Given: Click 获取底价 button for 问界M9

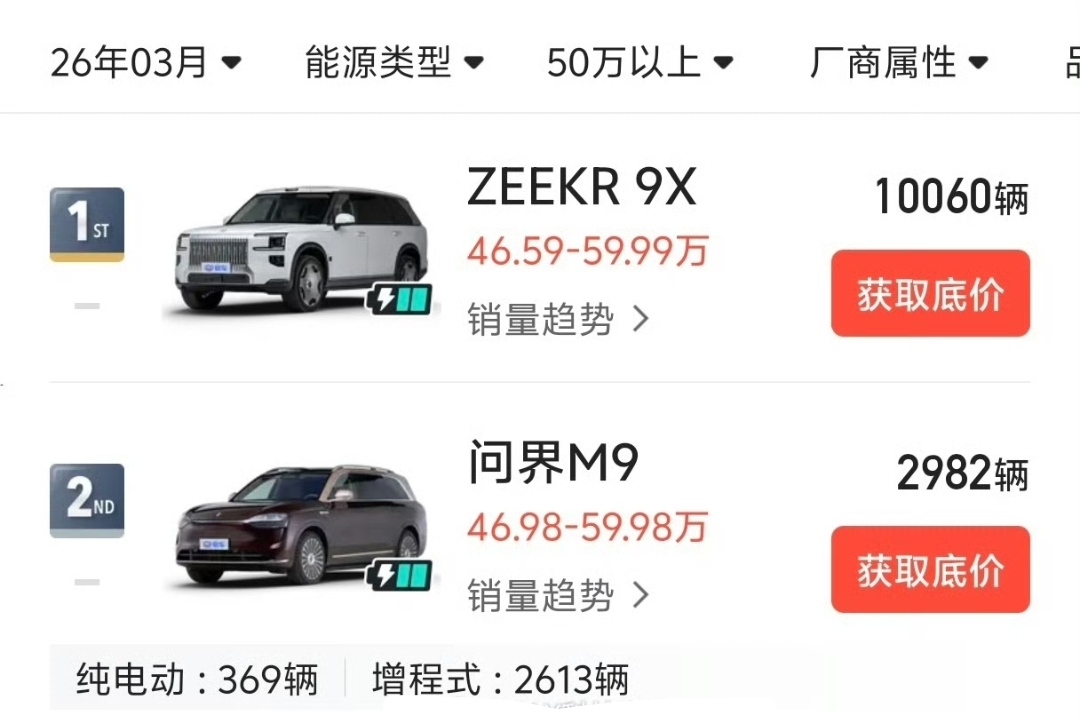Looking at the screenshot, I should coord(931,569).
